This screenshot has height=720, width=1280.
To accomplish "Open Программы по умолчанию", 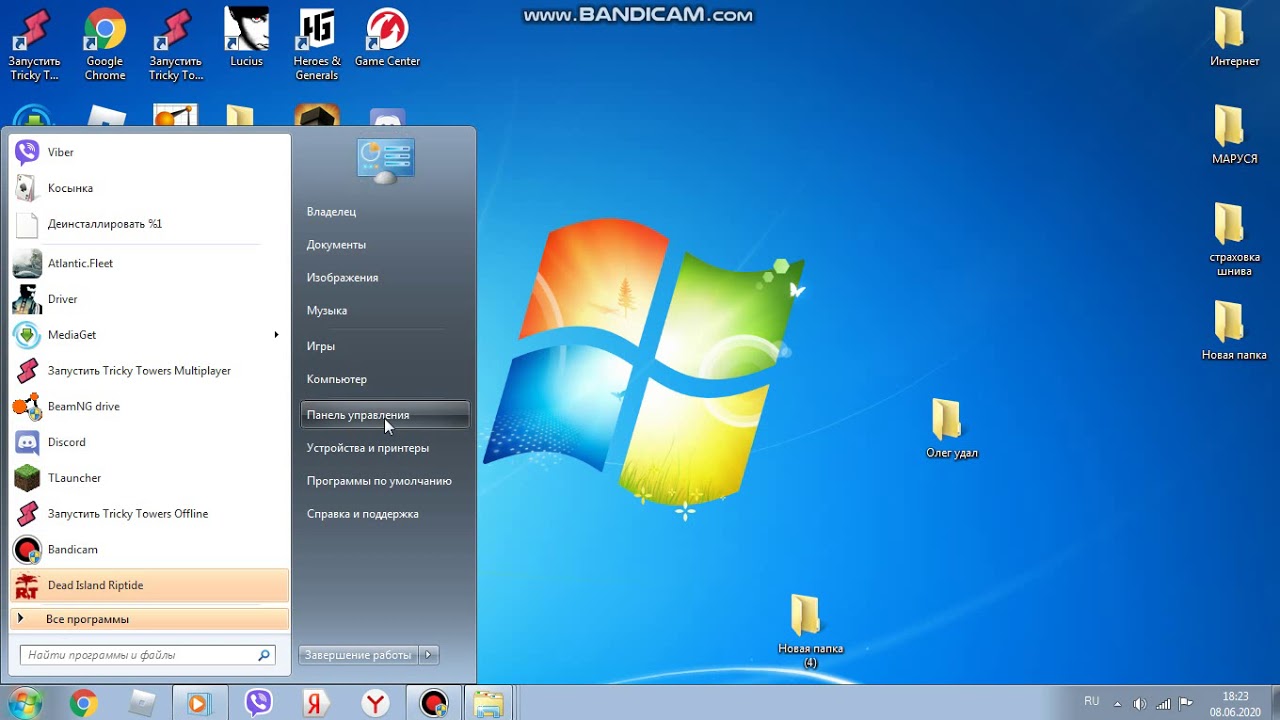I will tap(385, 481).
